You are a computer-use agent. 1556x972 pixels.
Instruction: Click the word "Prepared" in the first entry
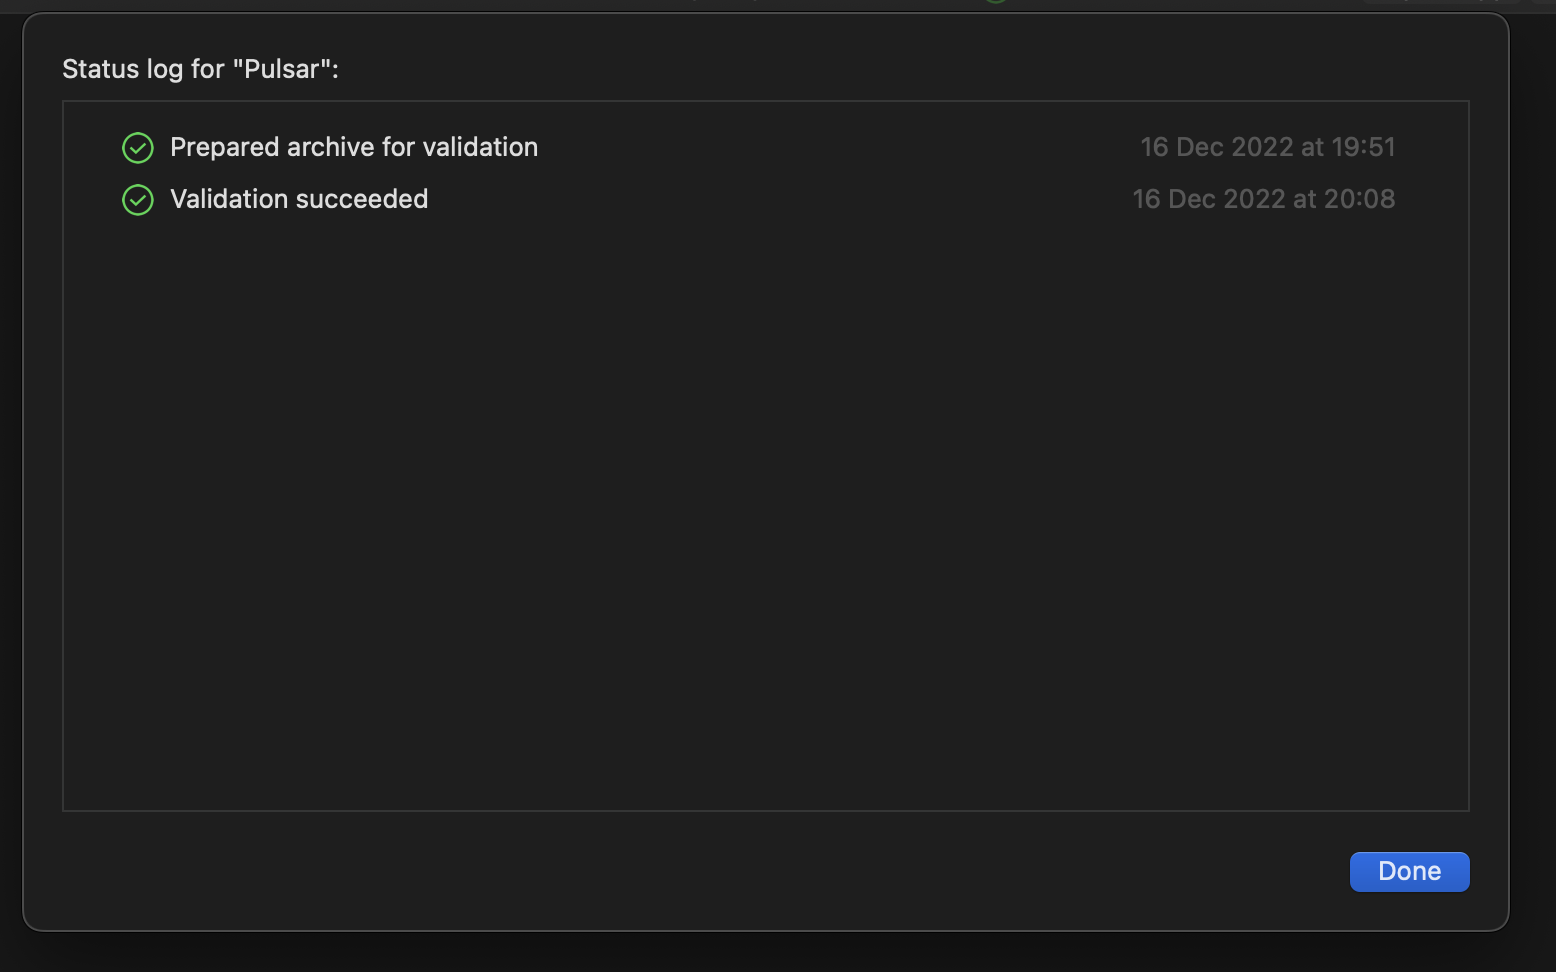pos(224,147)
